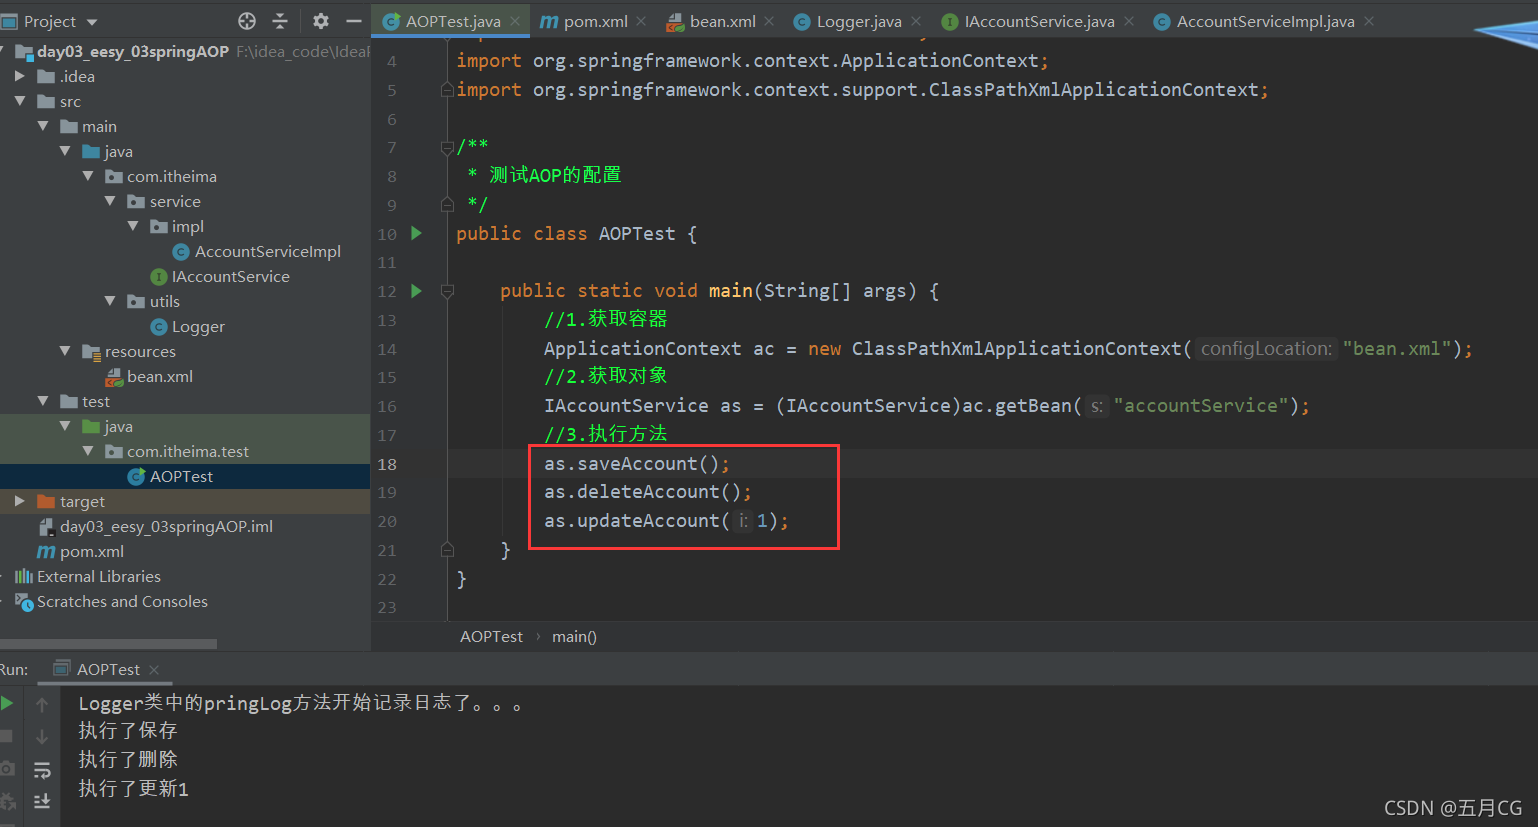Rerun AOPTest with green play button

(7, 703)
